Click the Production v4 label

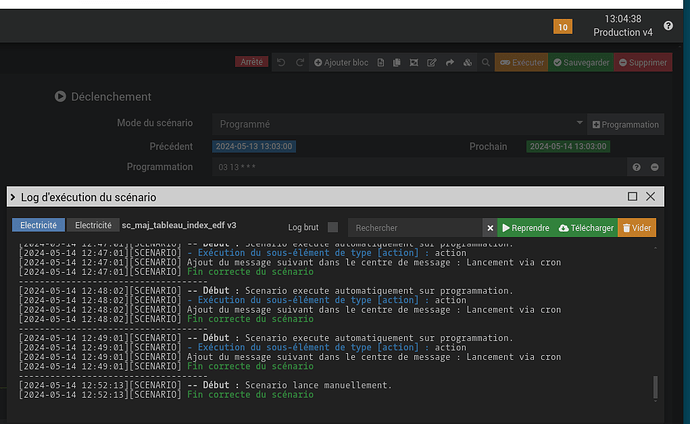point(623,33)
